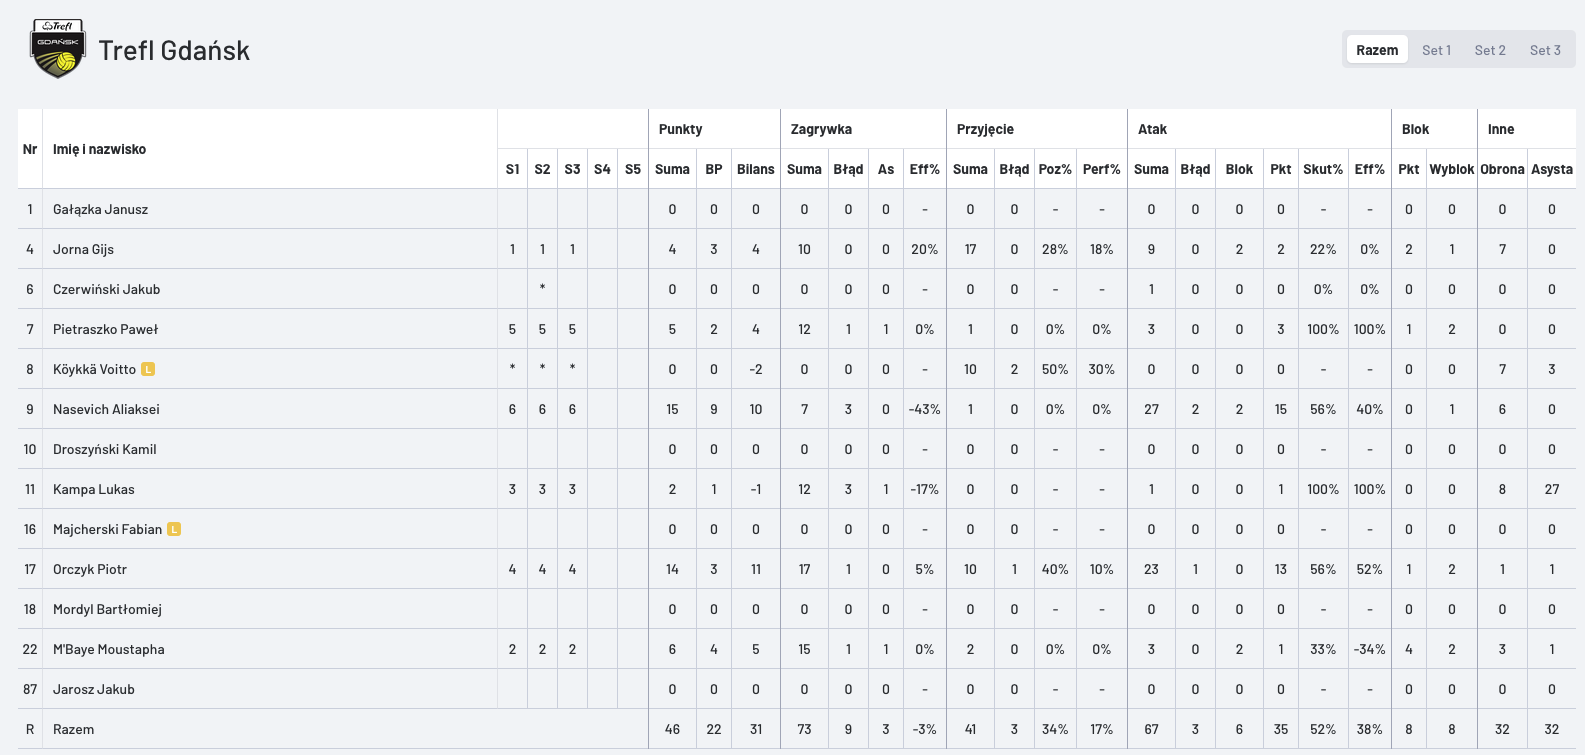Viewport: 1585px width, 755px height.
Task: Click the Kampa Lukas player name
Action: [x=94, y=489]
